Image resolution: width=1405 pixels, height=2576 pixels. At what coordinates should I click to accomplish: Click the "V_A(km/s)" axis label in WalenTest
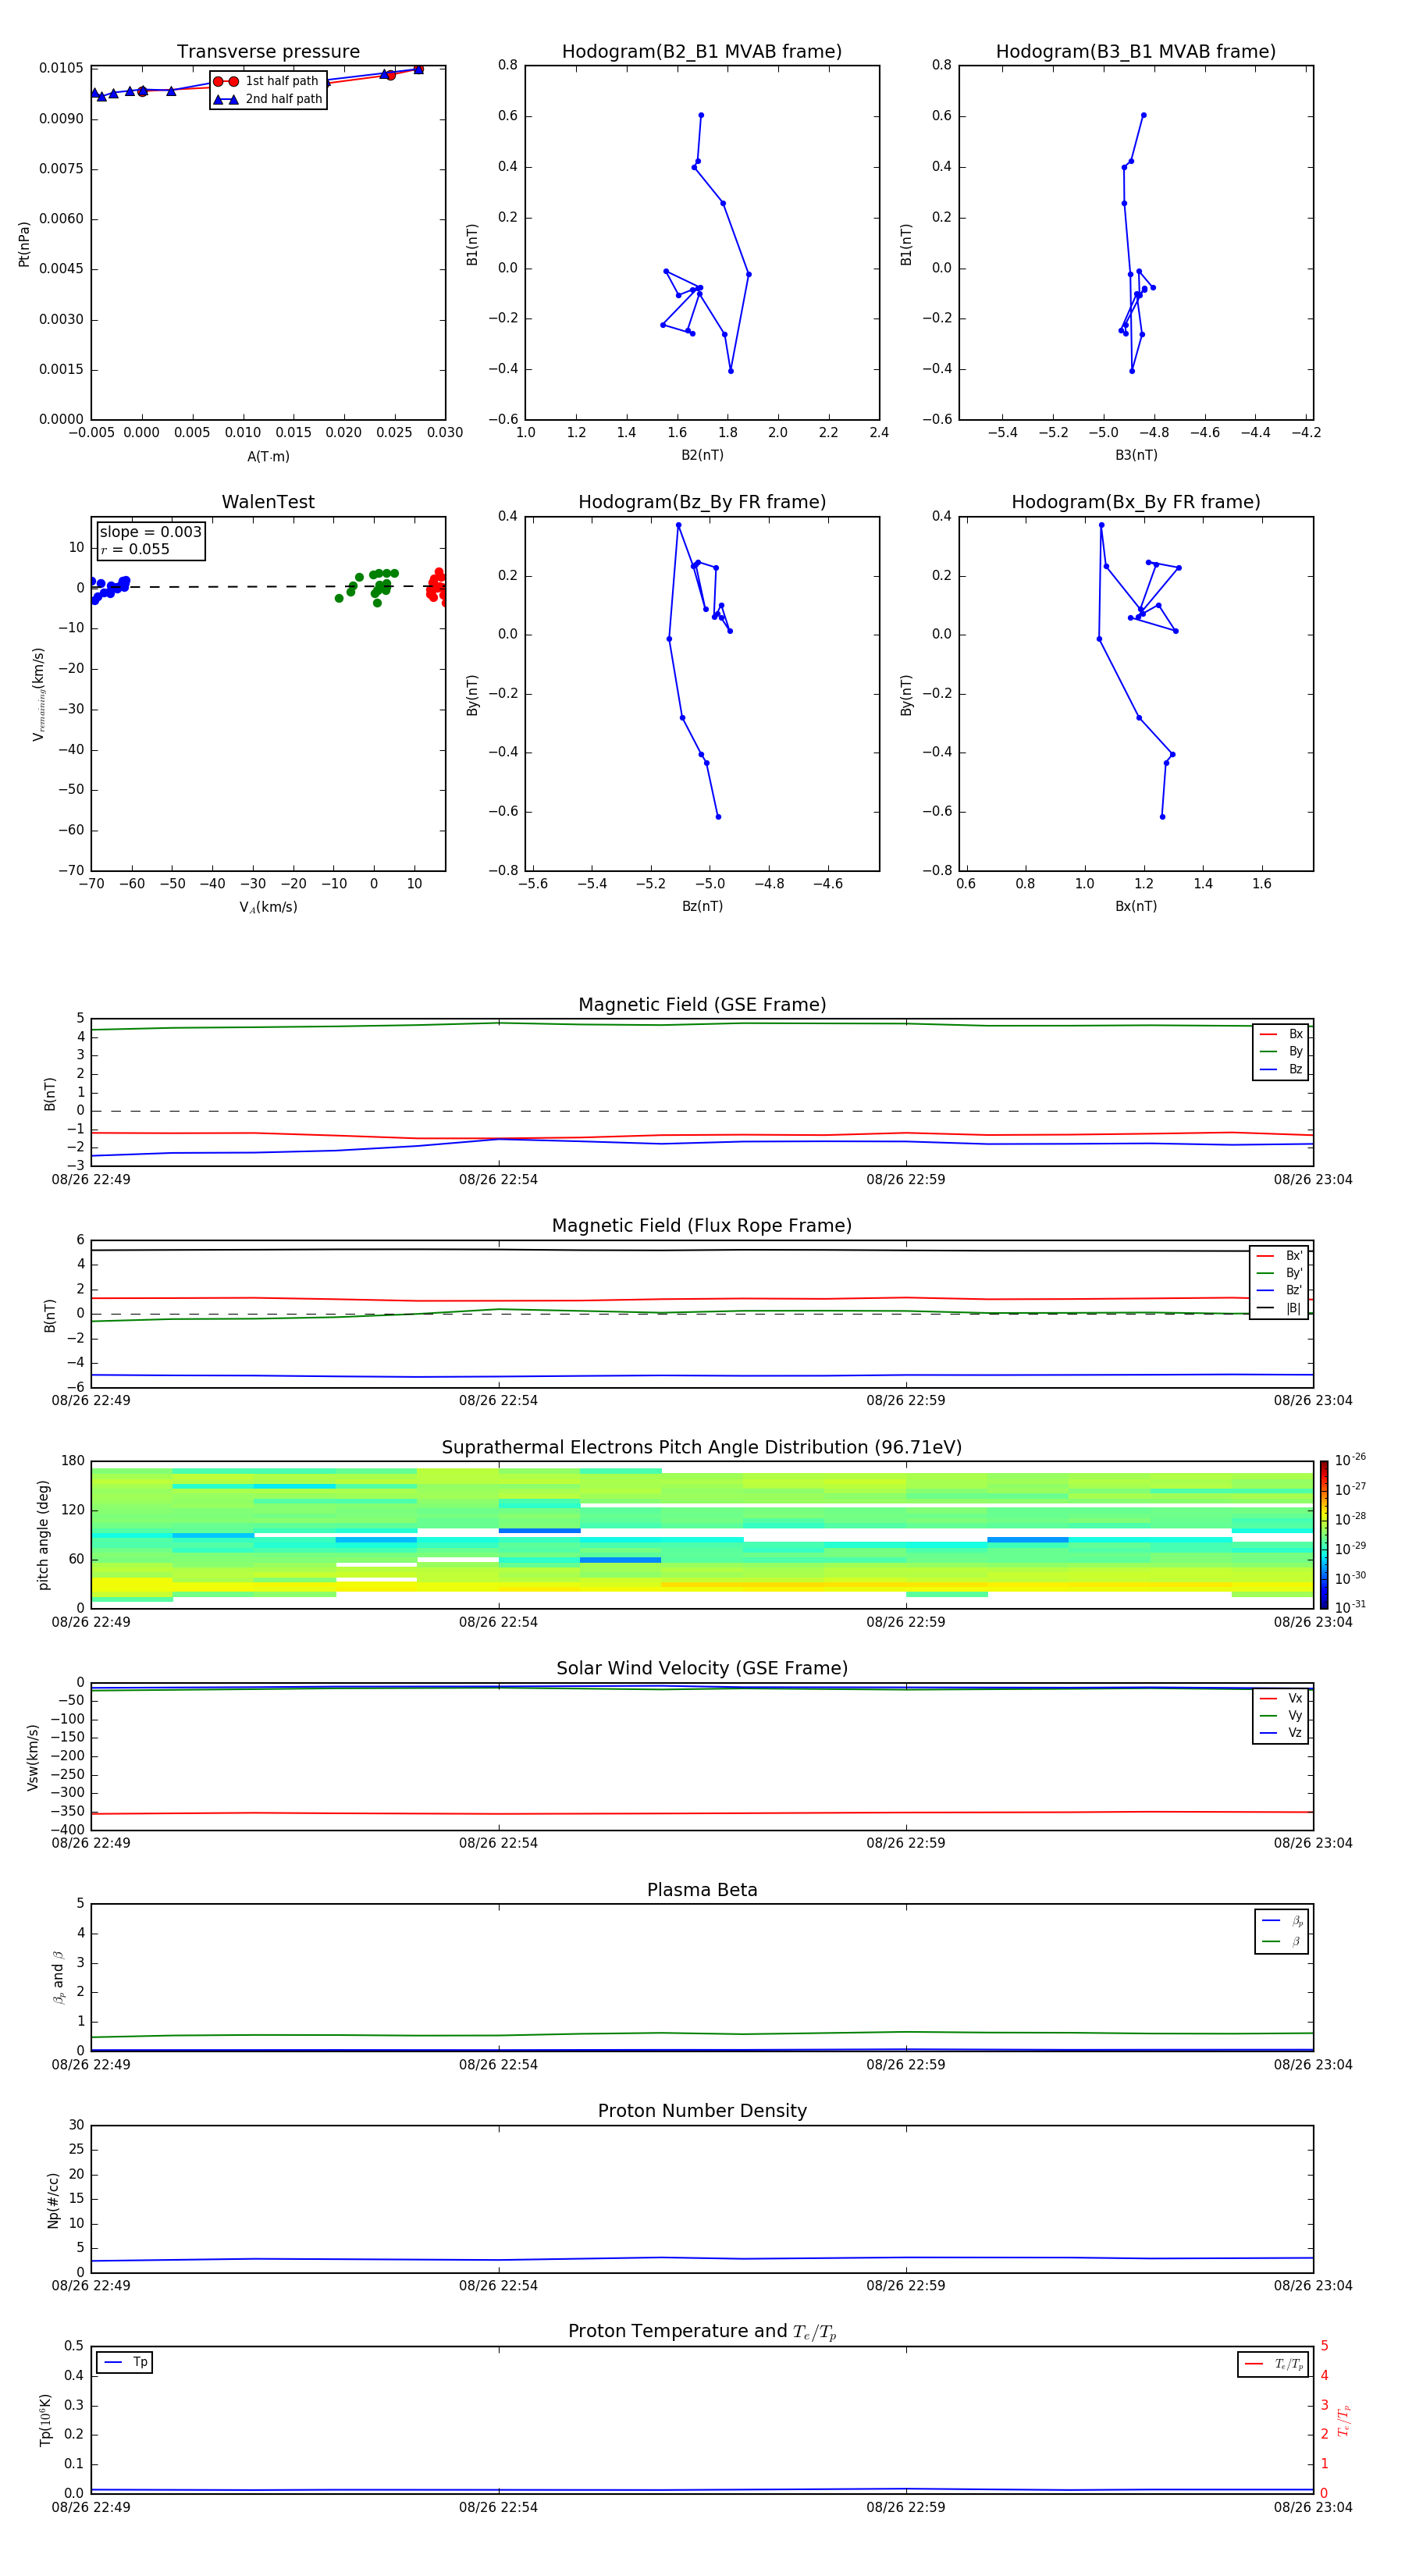tap(268, 907)
